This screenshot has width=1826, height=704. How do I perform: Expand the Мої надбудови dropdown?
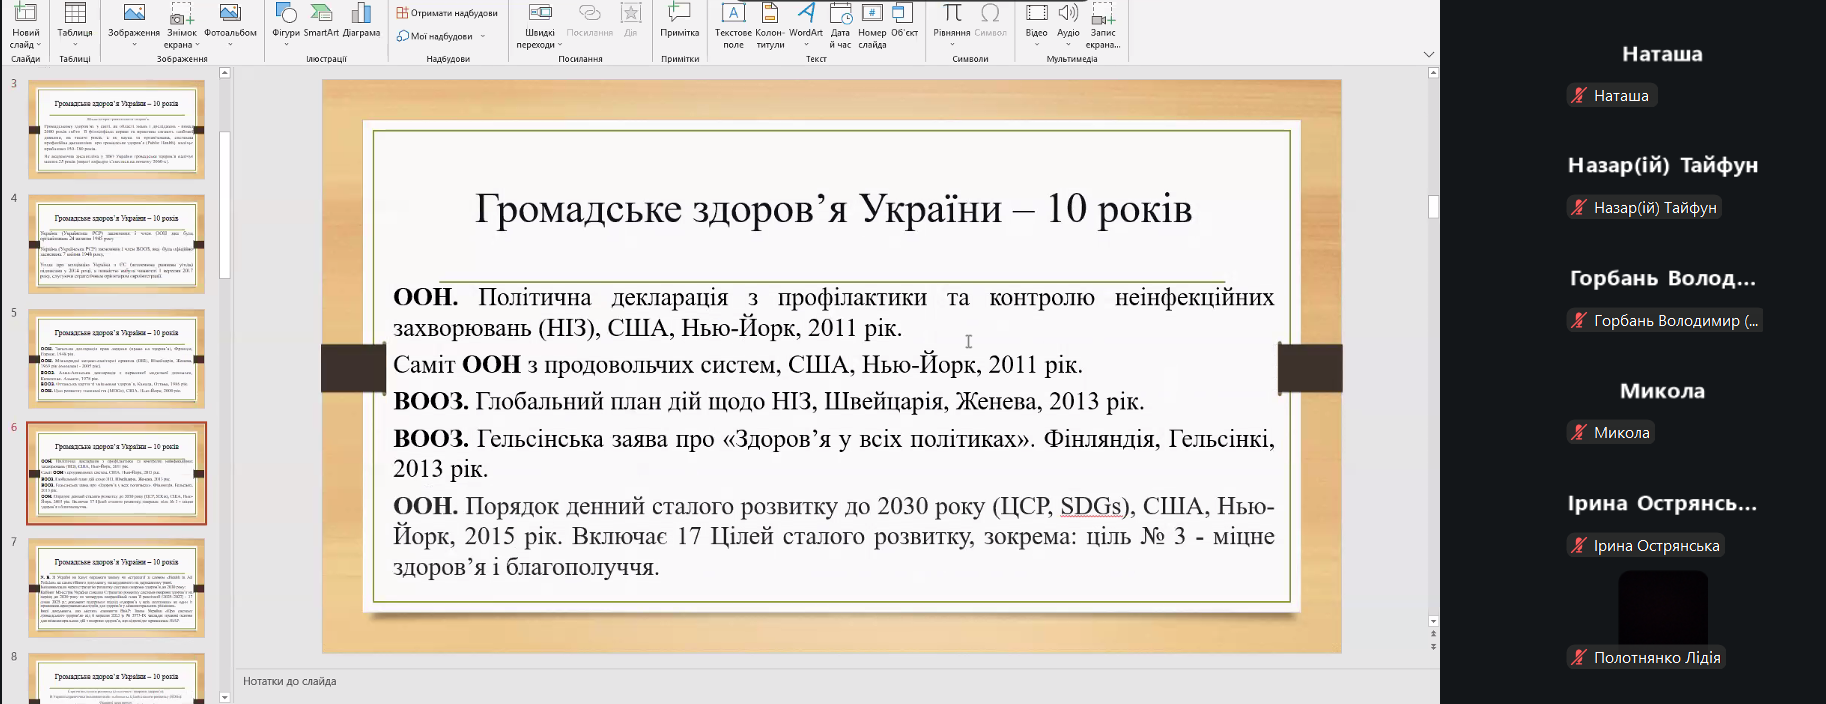482,37
